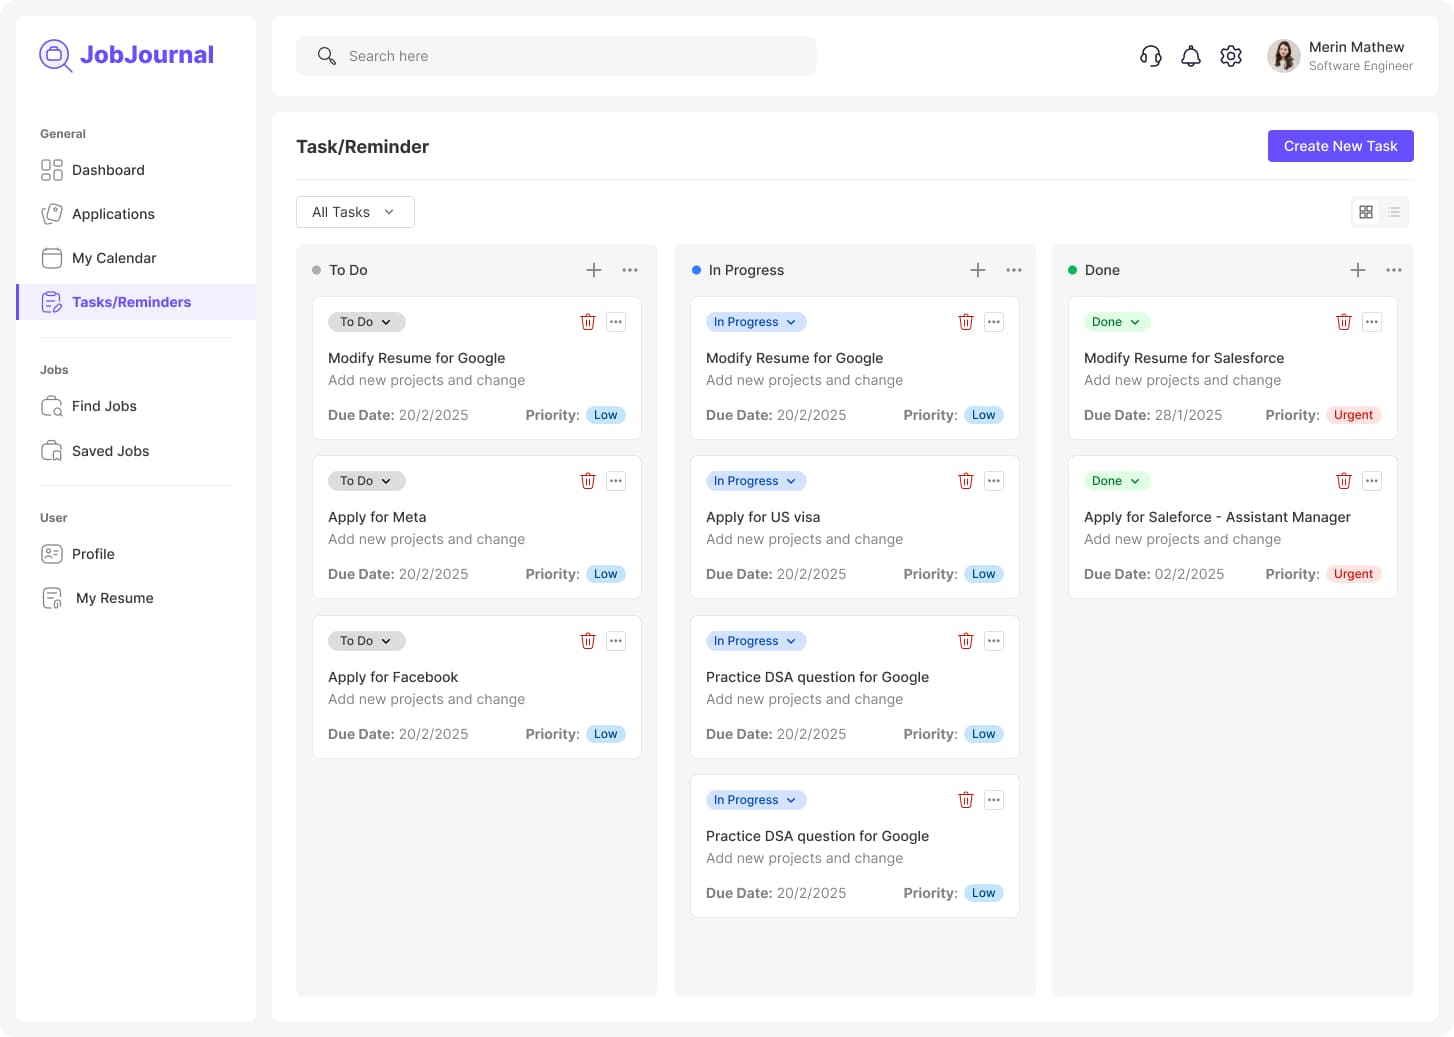This screenshot has width=1454, height=1037.
Task: Change status dropdown on Apply for Meta
Action: click(x=367, y=481)
